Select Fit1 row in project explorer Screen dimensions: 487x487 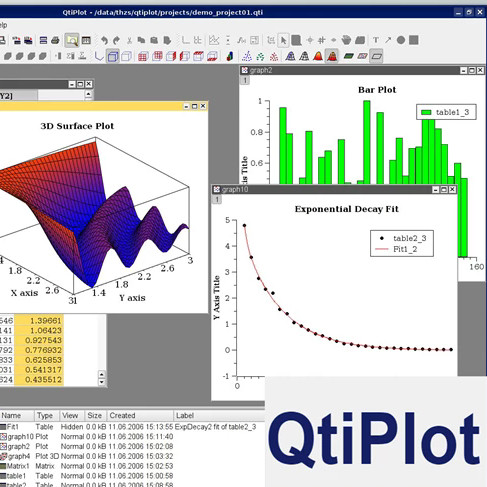[132, 427]
